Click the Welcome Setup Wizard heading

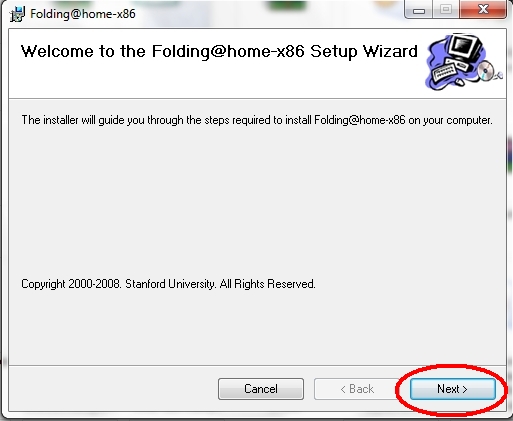(219, 52)
